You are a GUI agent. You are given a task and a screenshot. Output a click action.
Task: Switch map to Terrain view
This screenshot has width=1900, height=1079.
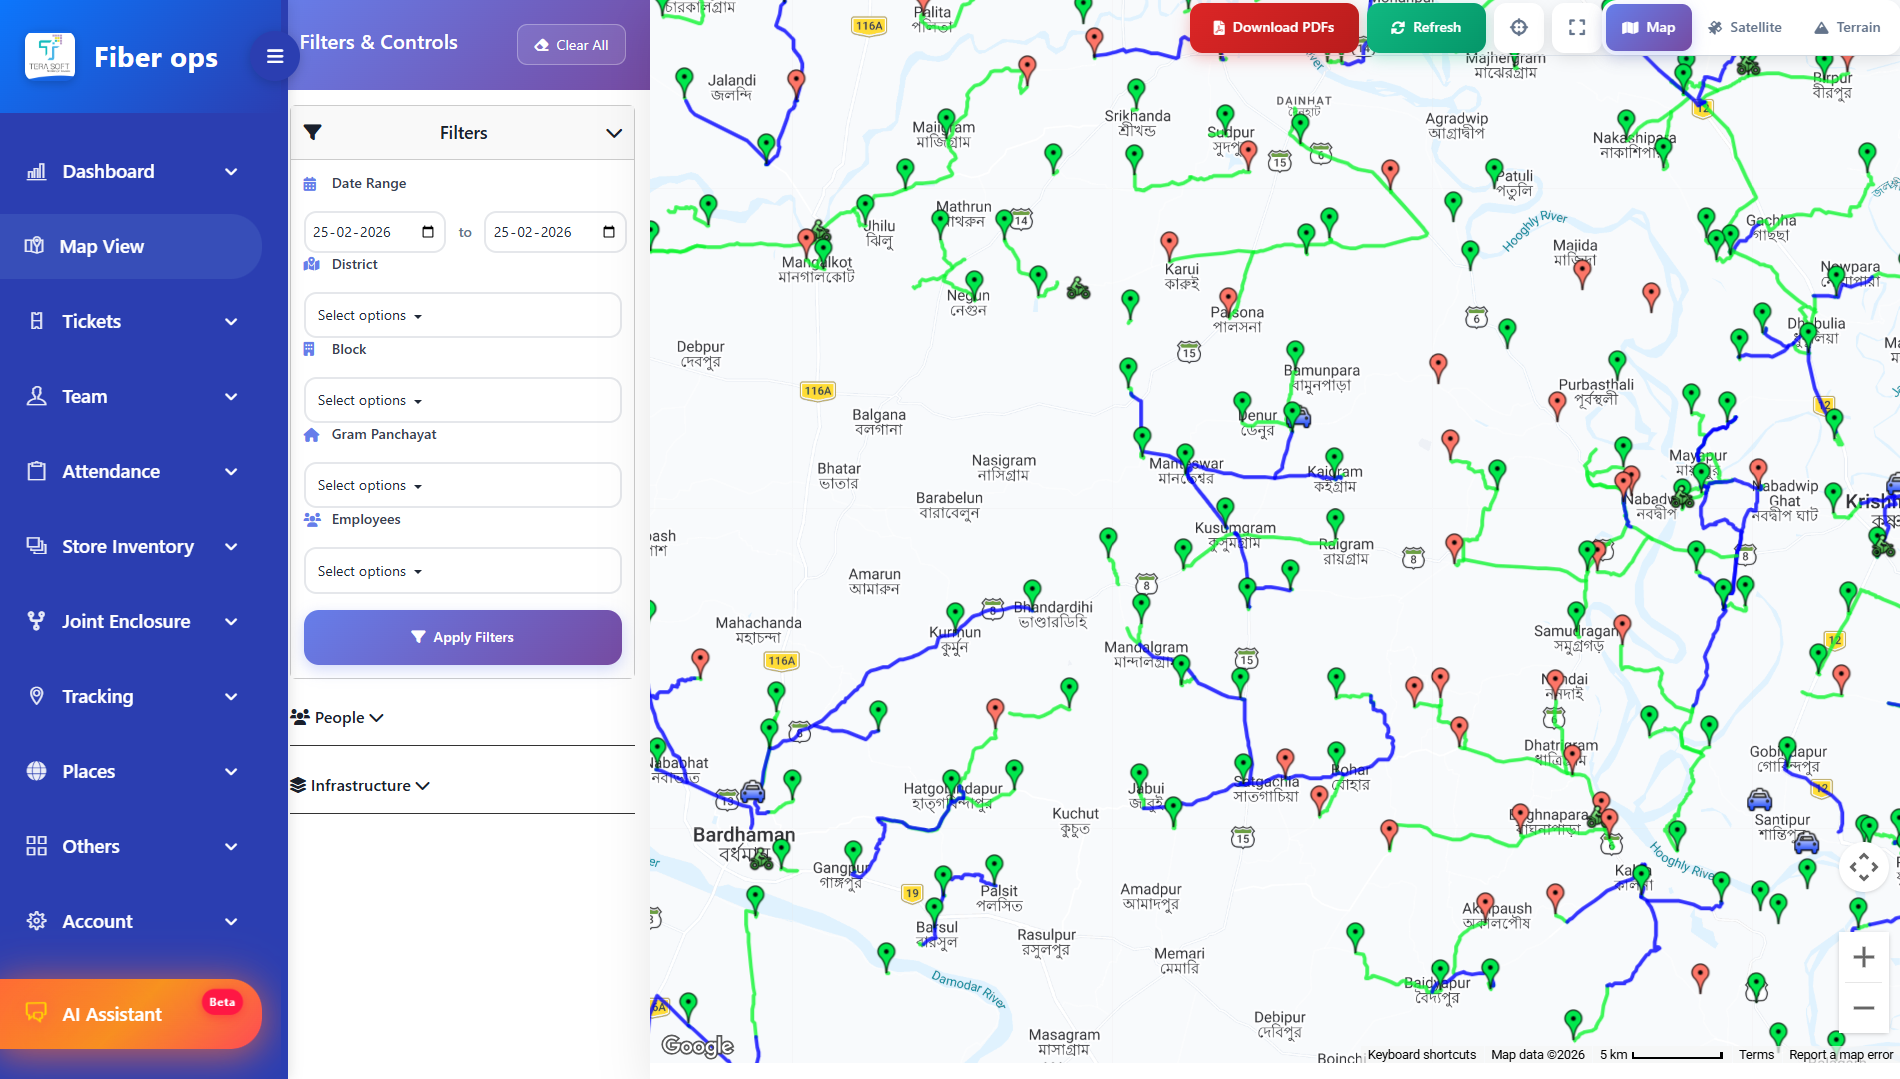pos(1847,28)
